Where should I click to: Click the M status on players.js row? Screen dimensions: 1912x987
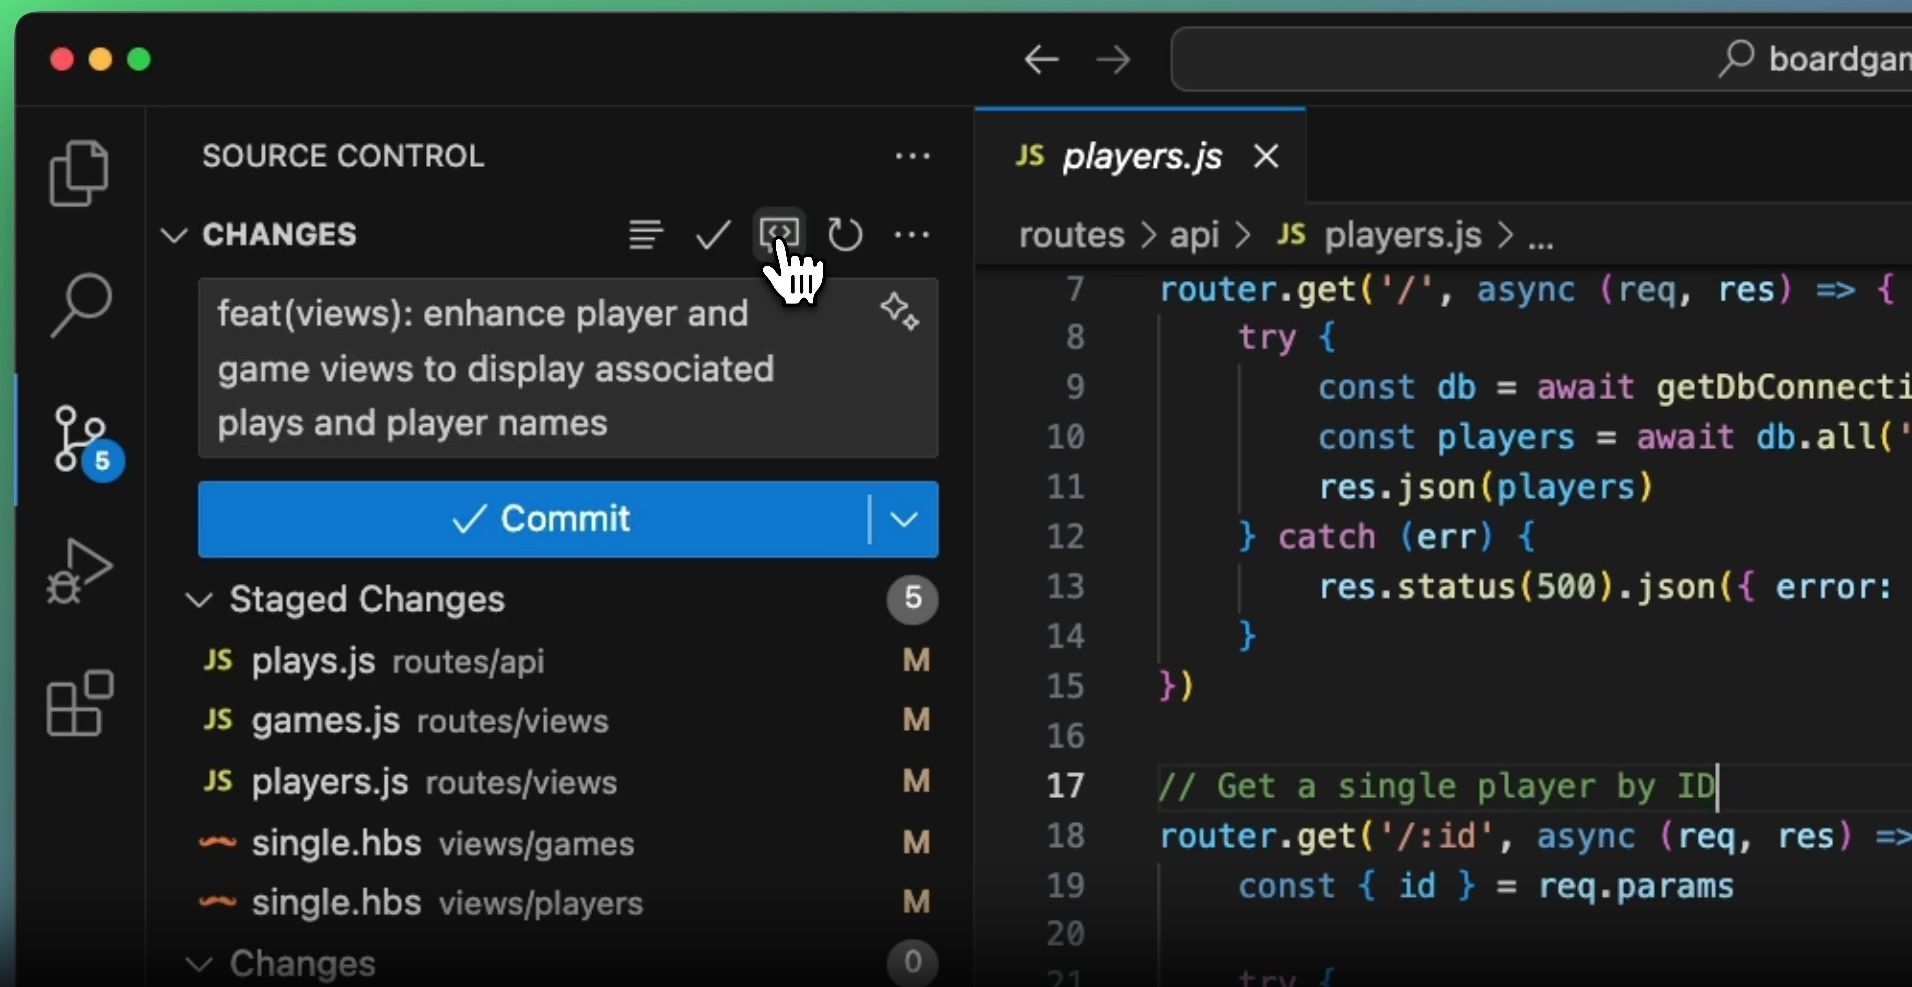coord(916,781)
